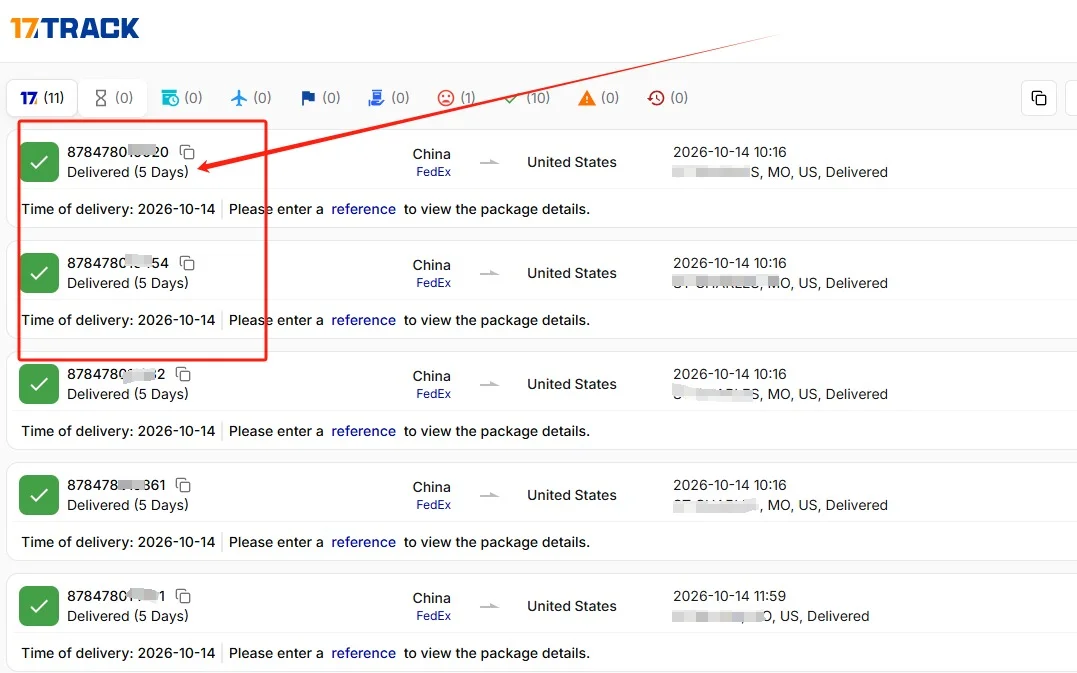Click green check icon for number ending 54
This screenshot has width=1077, height=673.
(39, 273)
